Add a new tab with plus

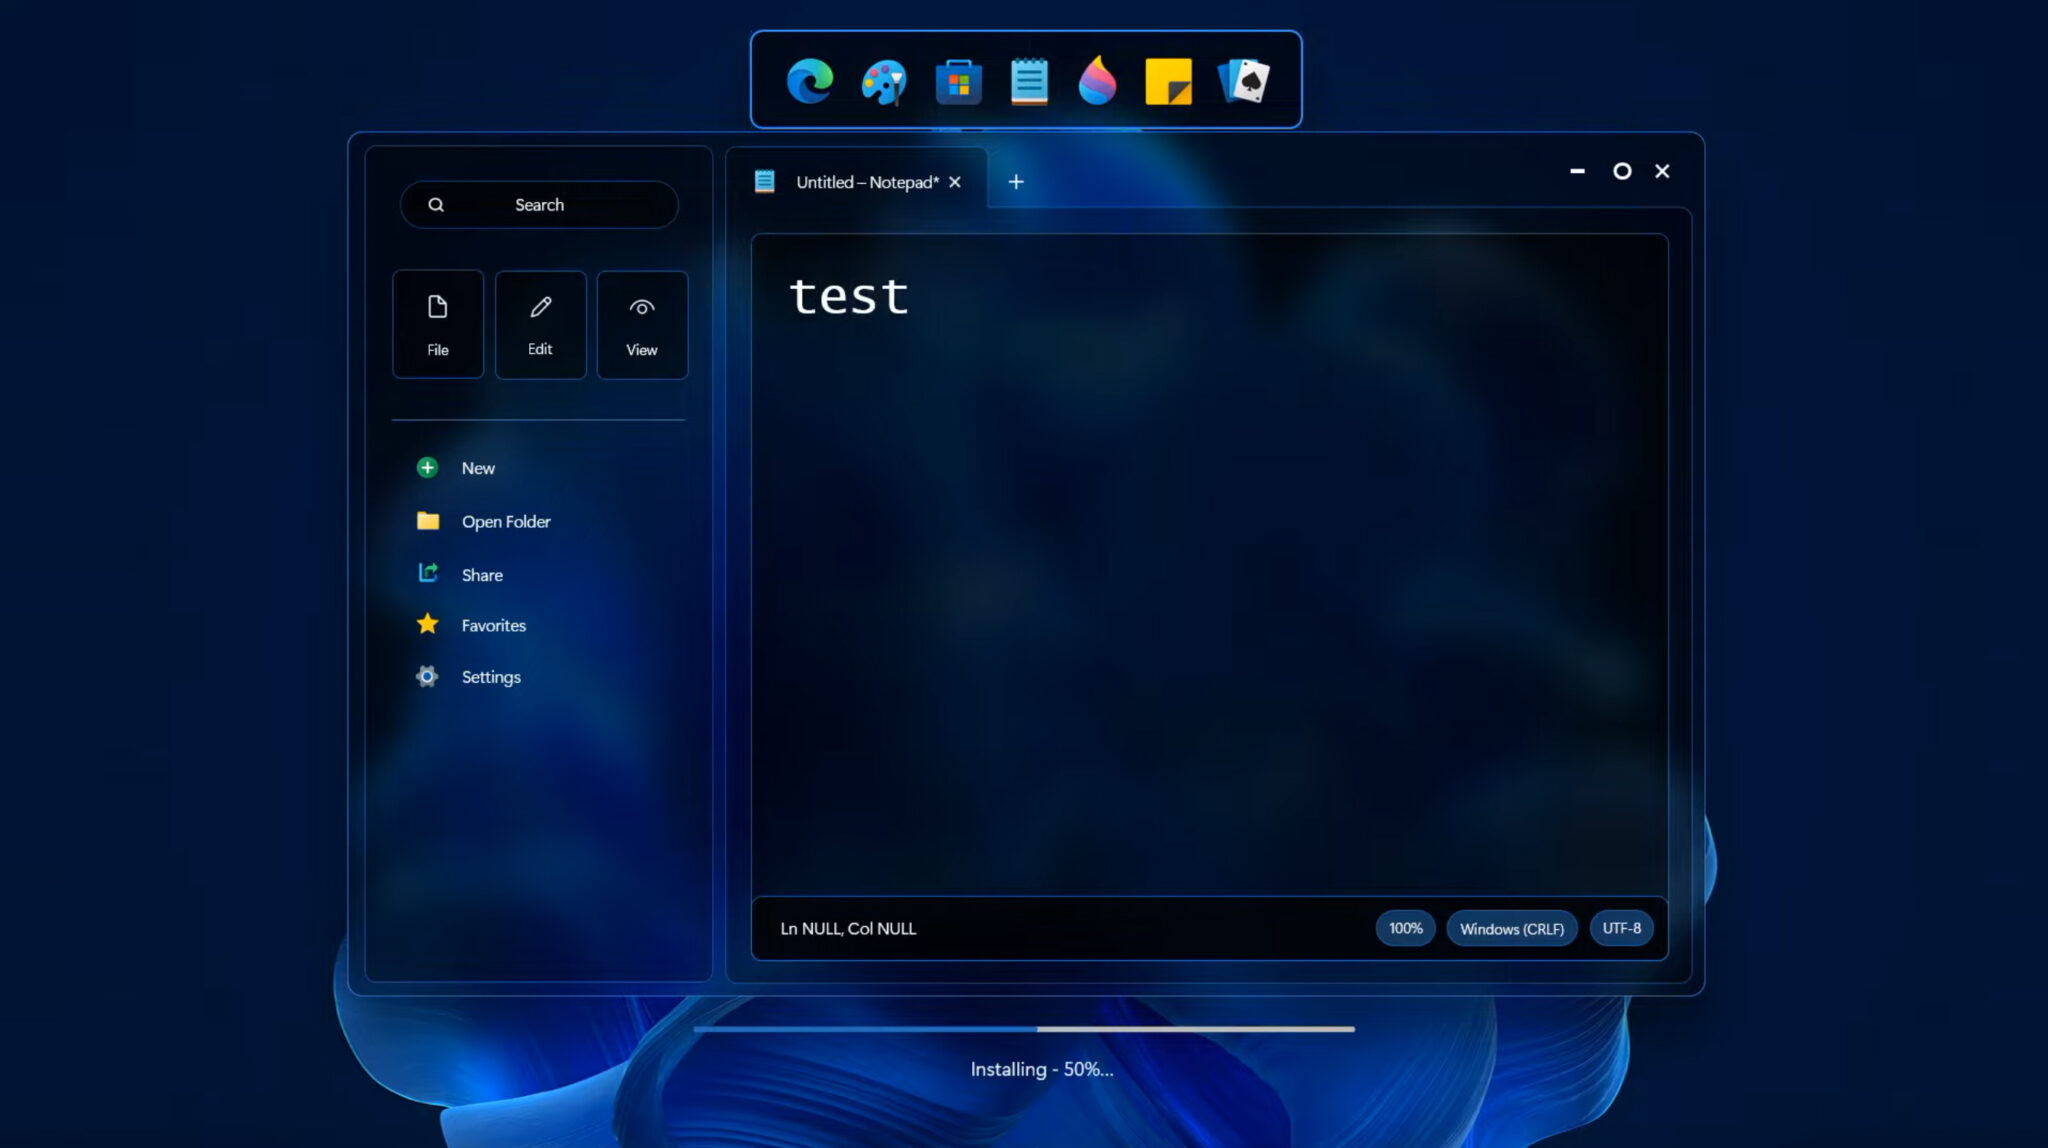pyautogui.click(x=1016, y=182)
